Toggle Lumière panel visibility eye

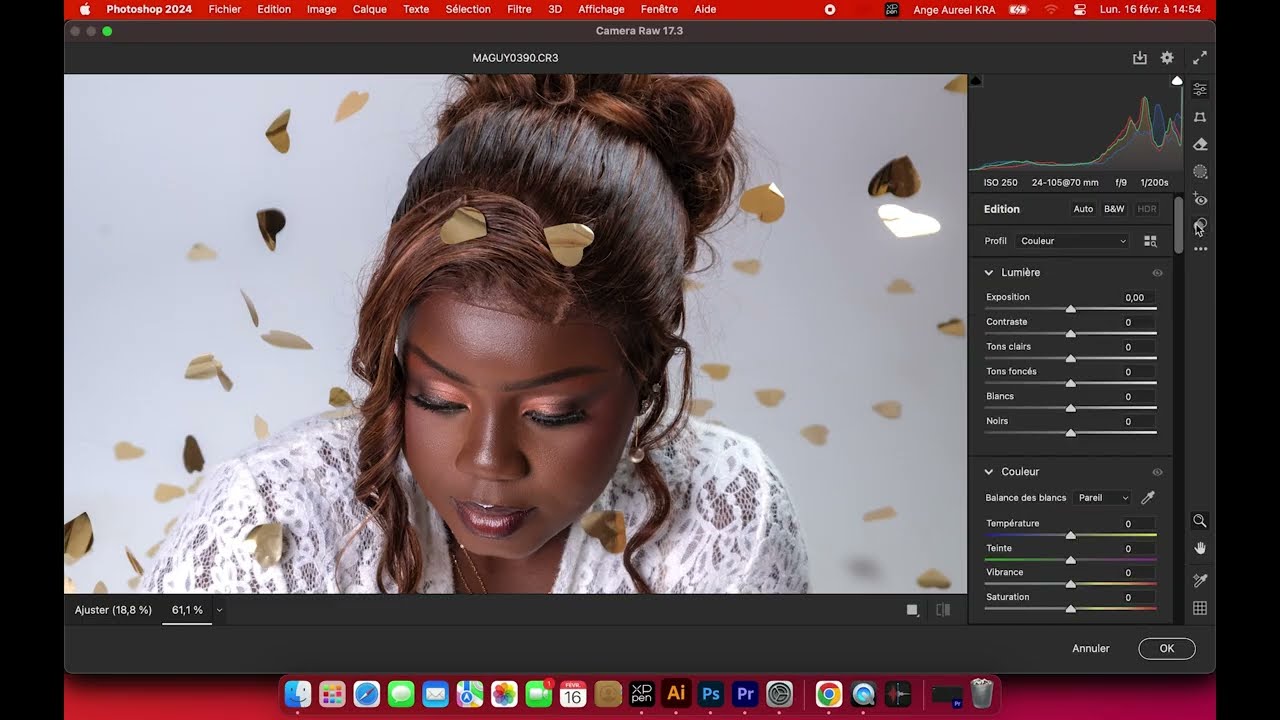tap(1157, 273)
